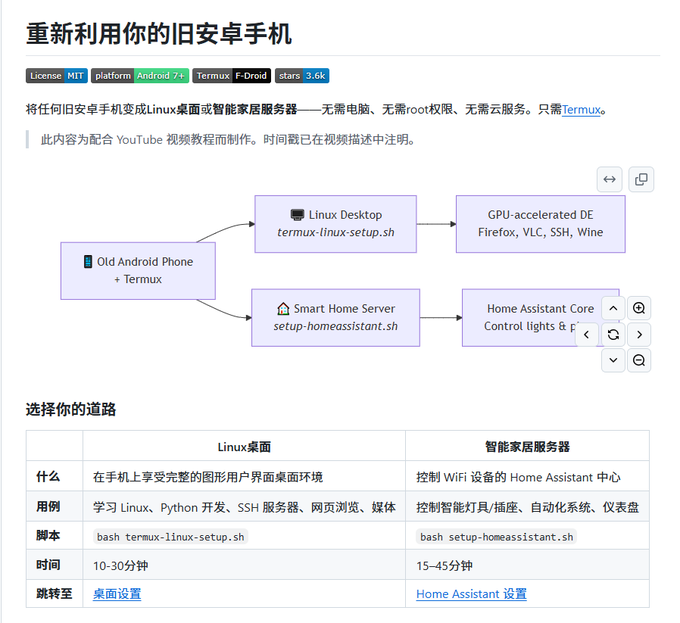Click the 时间 row label

click(48, 564)
